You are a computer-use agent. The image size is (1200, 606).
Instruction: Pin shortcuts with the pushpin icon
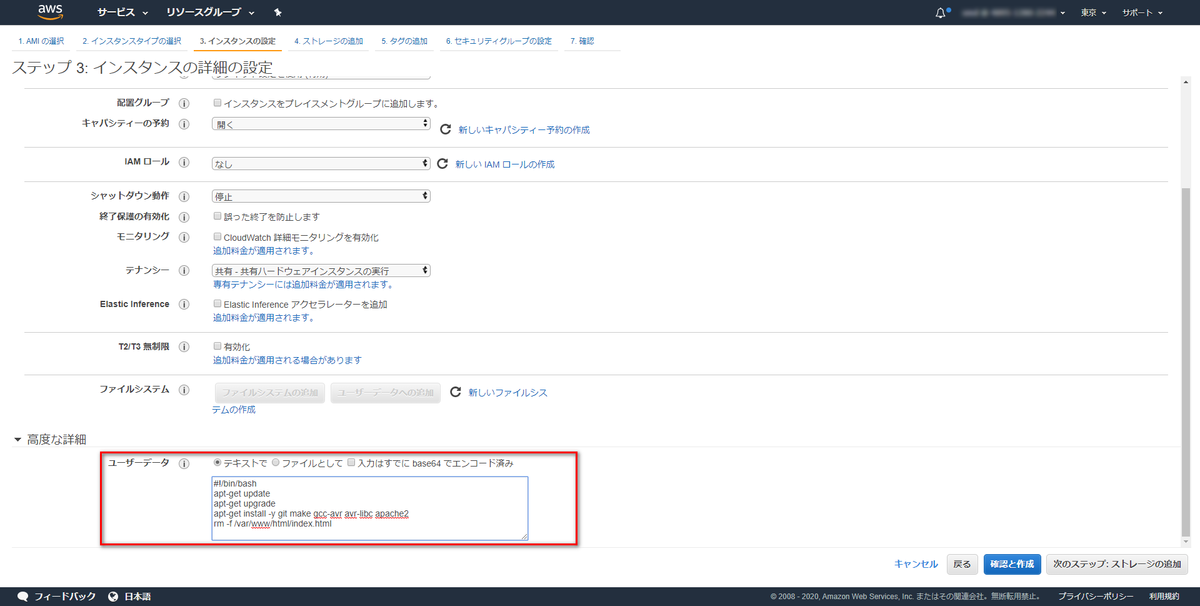click(277, 13)
